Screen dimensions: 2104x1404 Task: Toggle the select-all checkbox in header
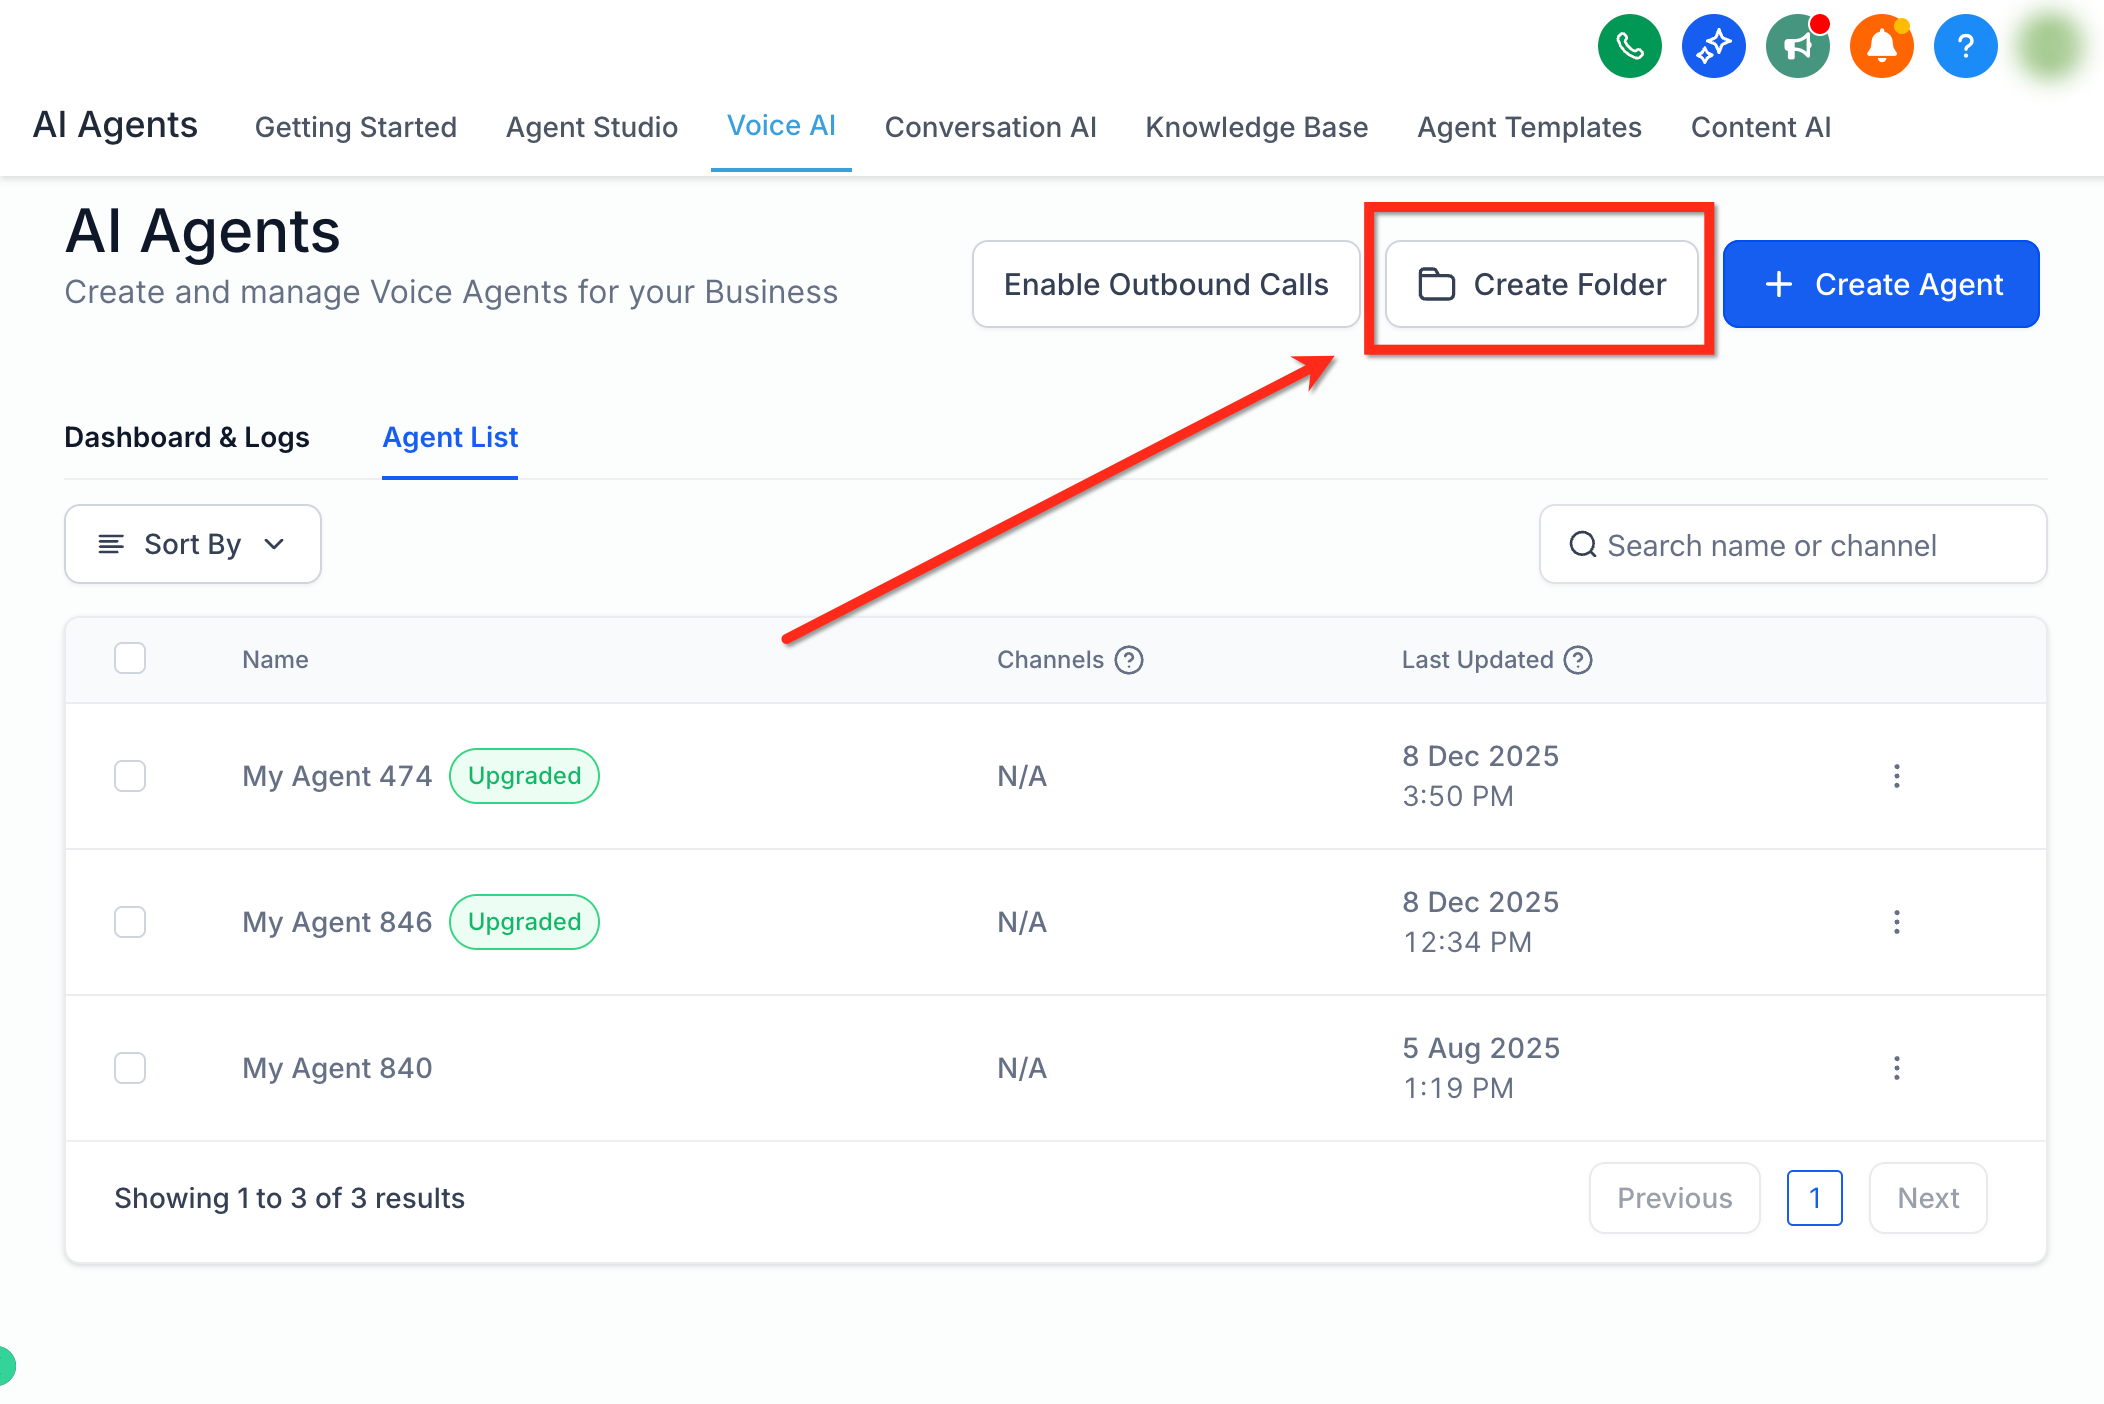pos(130,658)
